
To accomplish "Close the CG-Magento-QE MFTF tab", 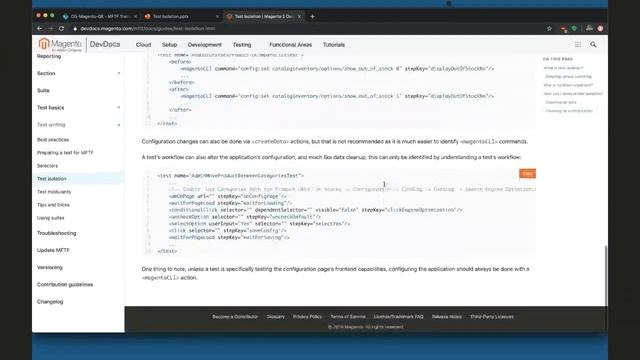I will click(136, 16).
